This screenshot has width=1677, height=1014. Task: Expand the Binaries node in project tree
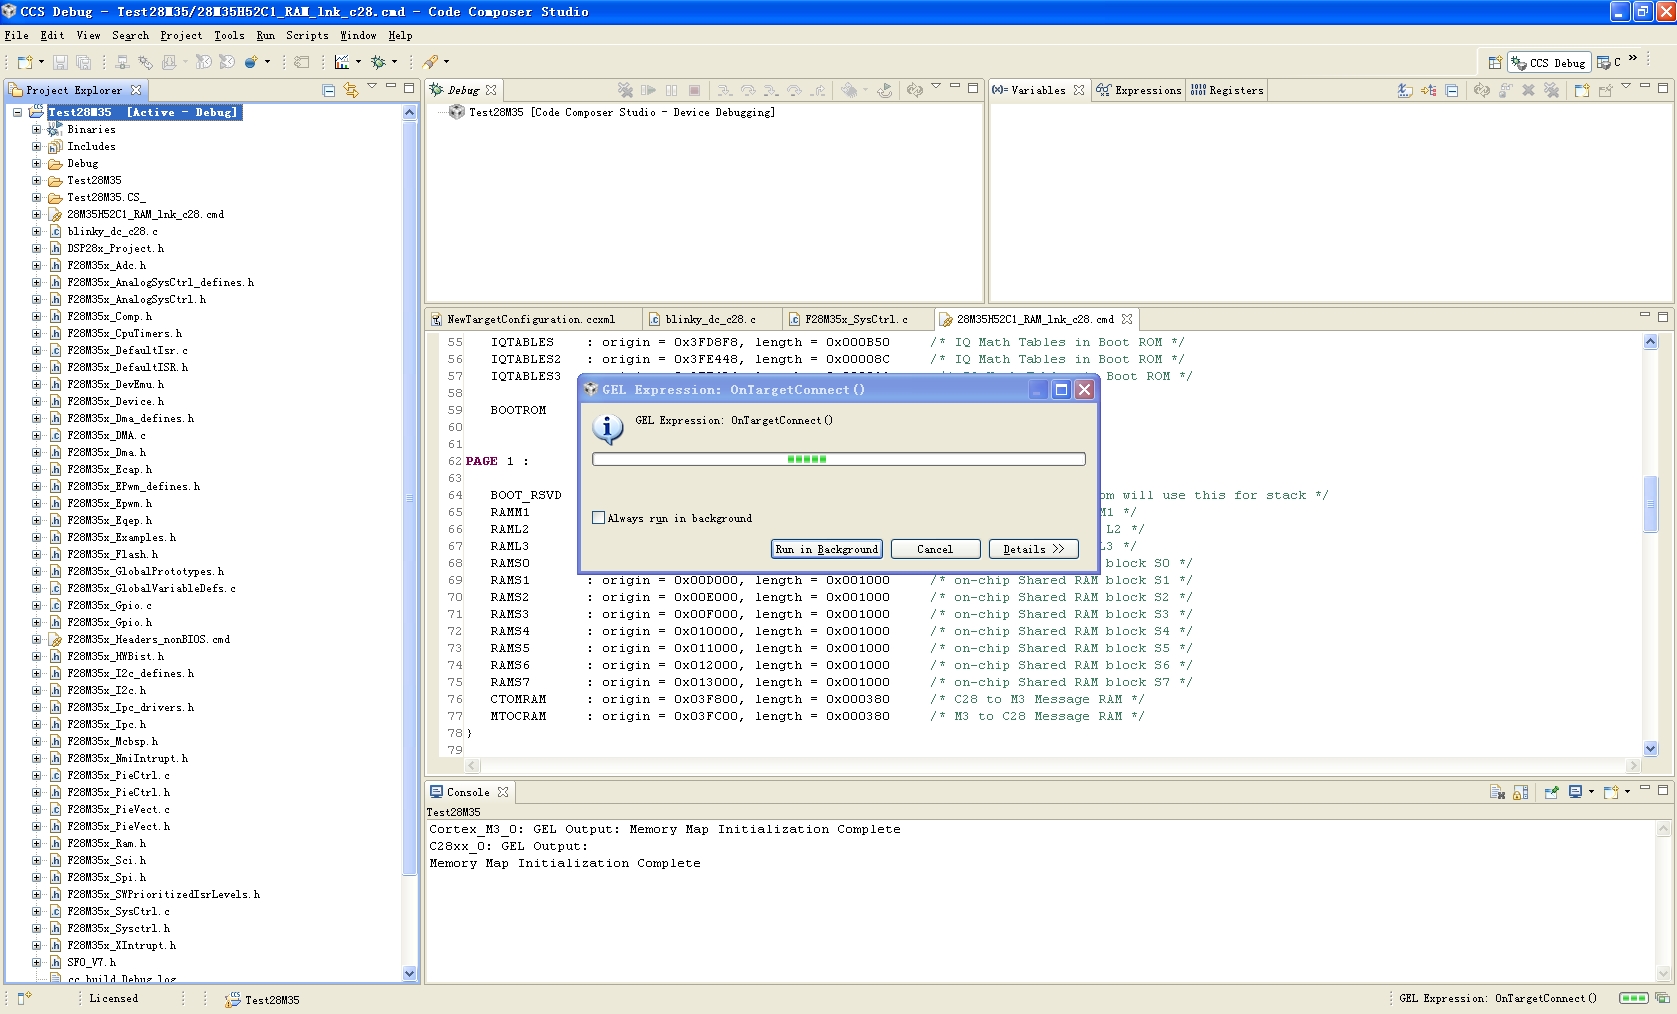(x=37, y=129)
